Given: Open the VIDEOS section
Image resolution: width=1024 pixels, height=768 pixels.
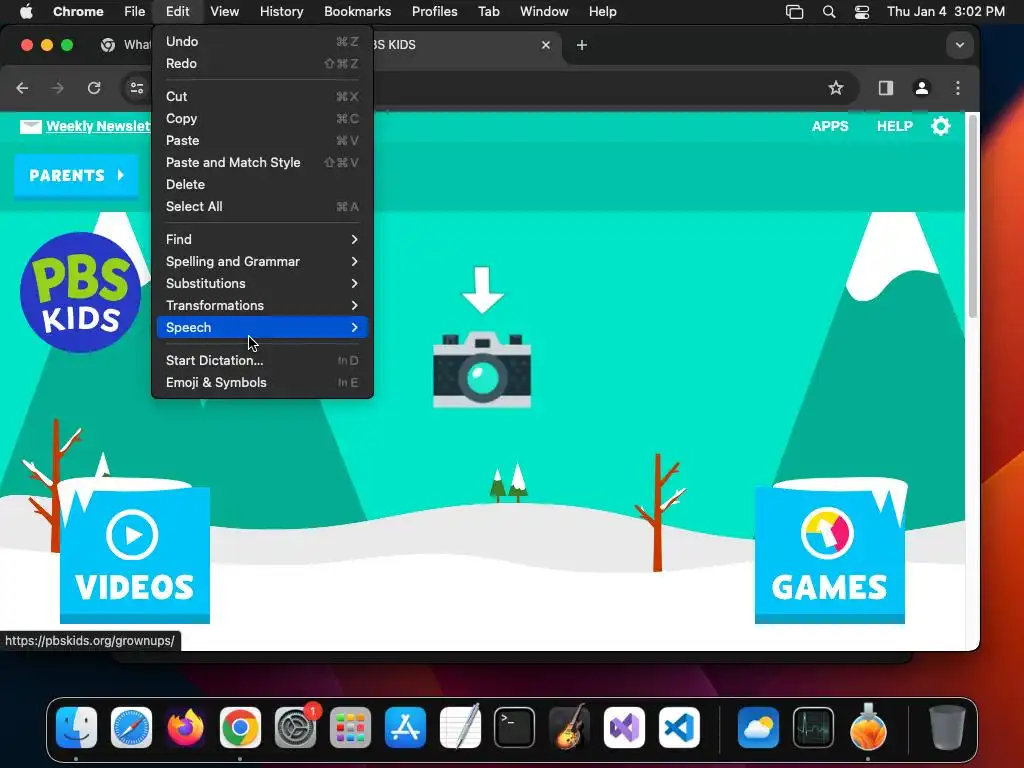Looking at the screenshot, I should tap(135, 554).
